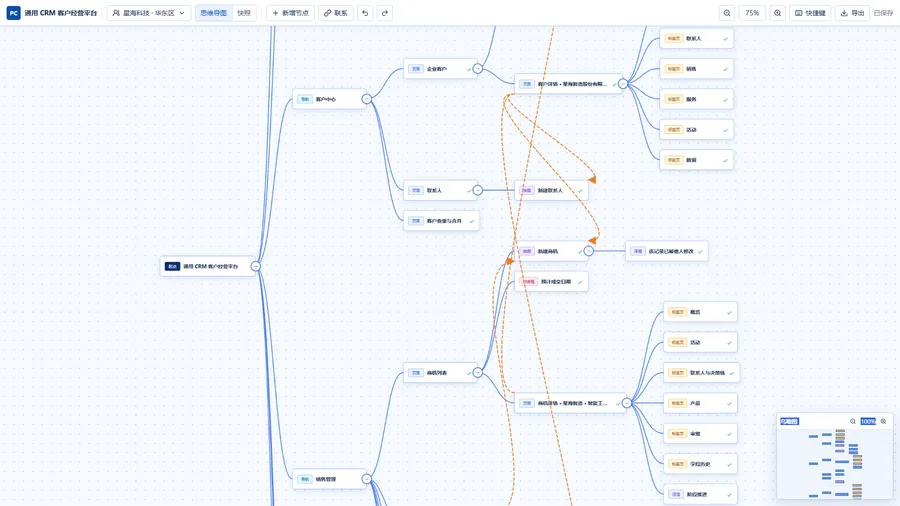
Task: Zoom in within the minimap panel
Action: 883,421
